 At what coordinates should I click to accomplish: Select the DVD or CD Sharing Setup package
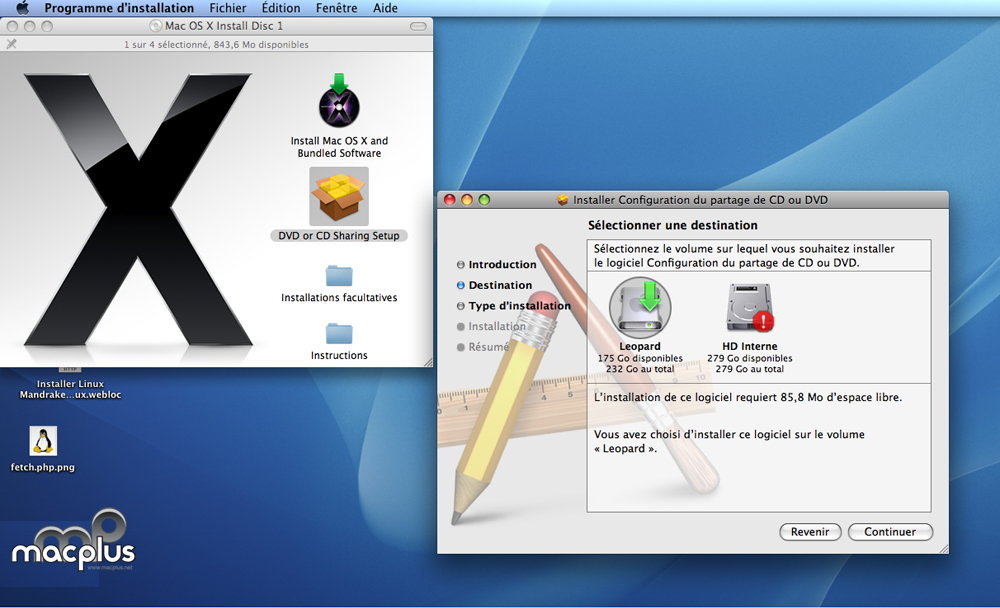[x=339, y=196]
